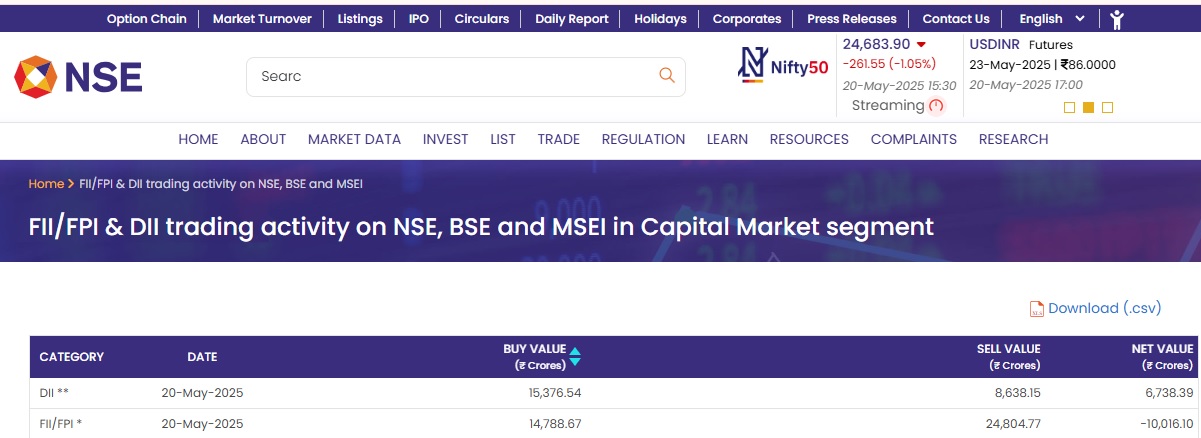This screenshot has width=1201, height=438.
Task: Open the accessibility person icon
Action: click(1117, 18)
